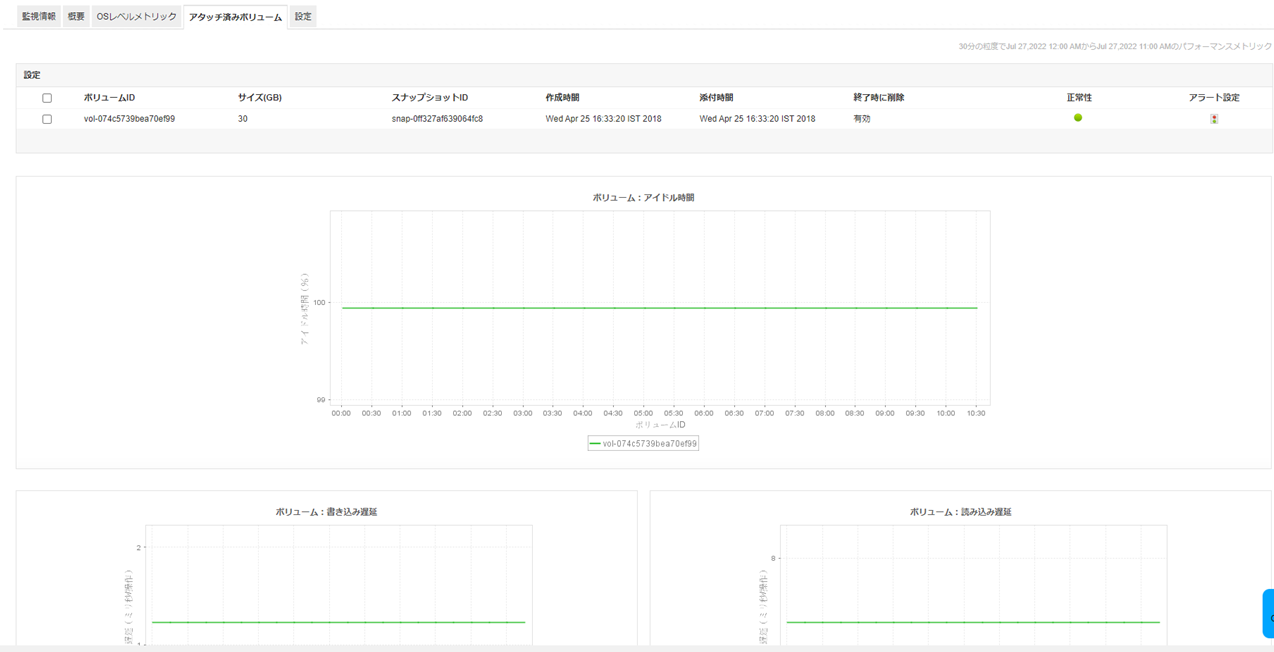Click the green line in 書き込み遅延 chart

[x=338, y=622]
